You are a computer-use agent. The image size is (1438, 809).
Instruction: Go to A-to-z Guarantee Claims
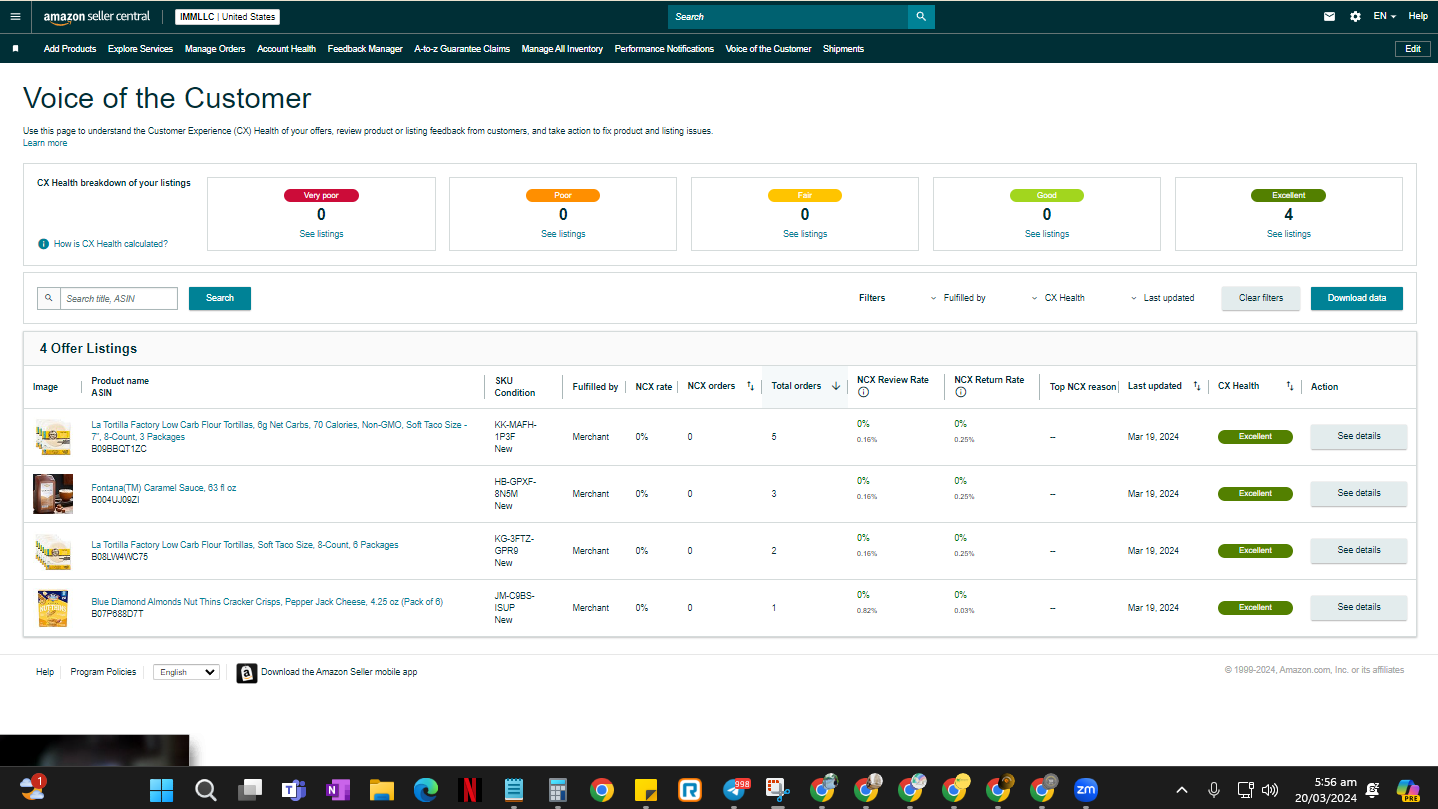(462, 49)
